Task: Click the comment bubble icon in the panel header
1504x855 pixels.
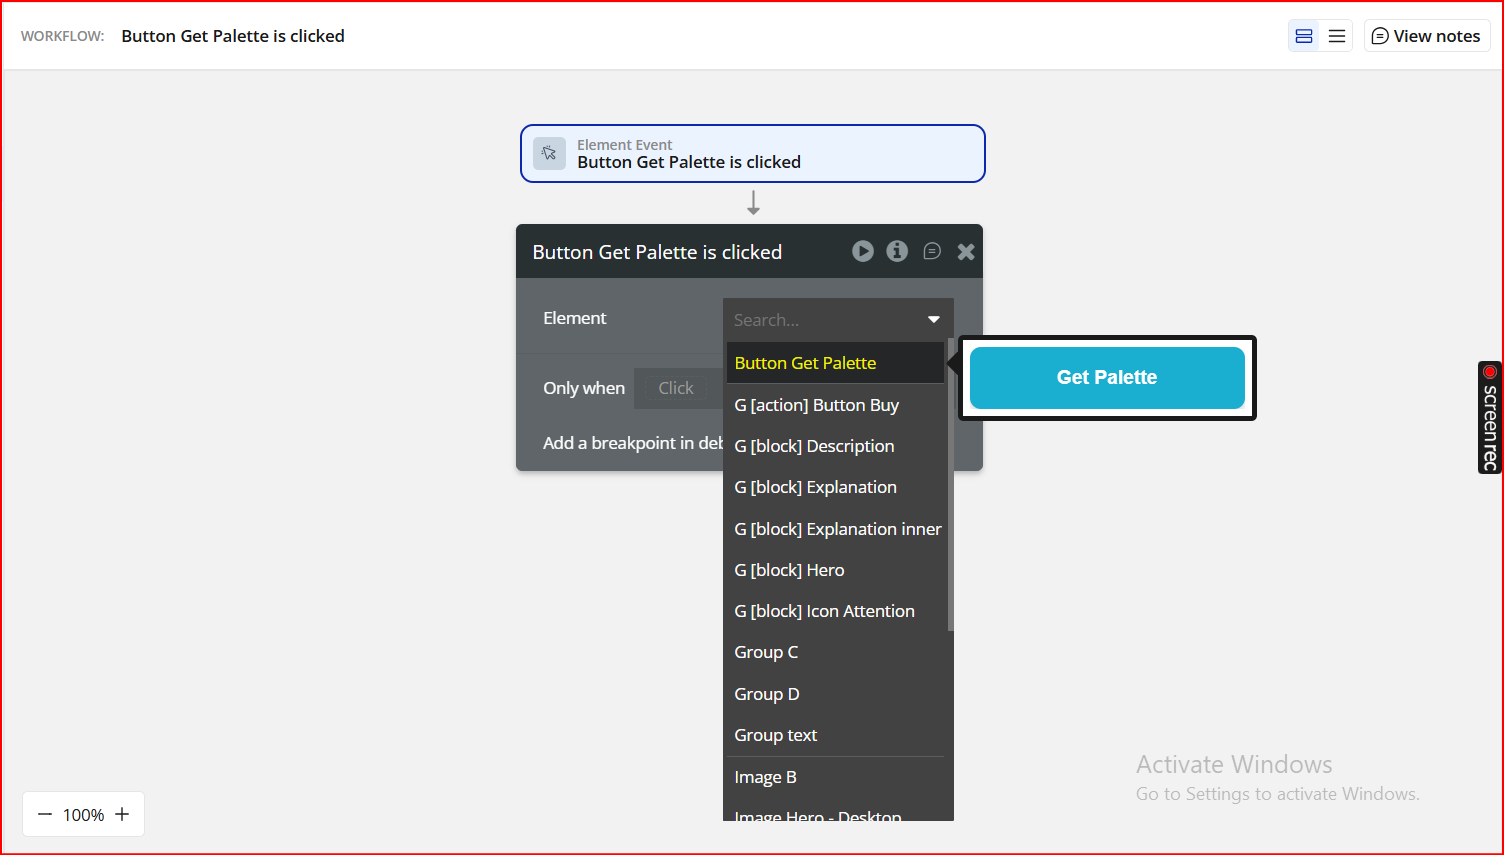Action: coord(932,251)
